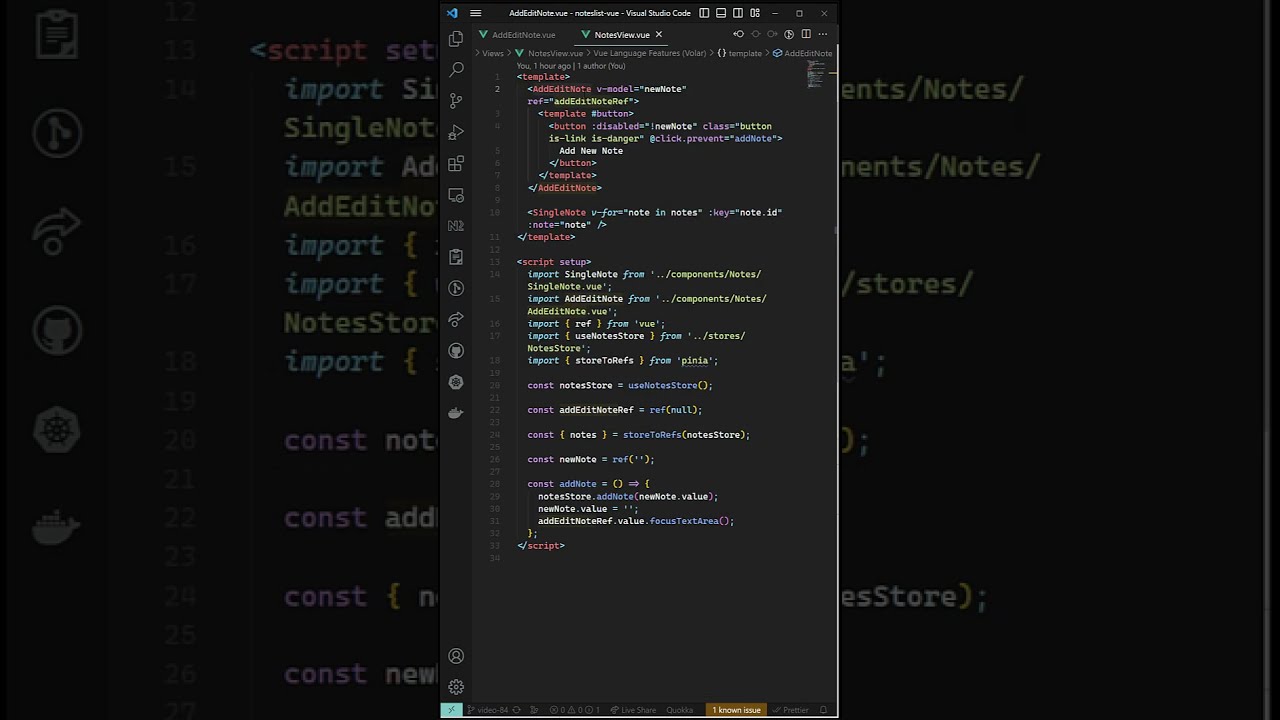Open the Explorer view in activity bar
Image resolution: width=1280 pixels, height=720 pixels.
pos(456,39)
